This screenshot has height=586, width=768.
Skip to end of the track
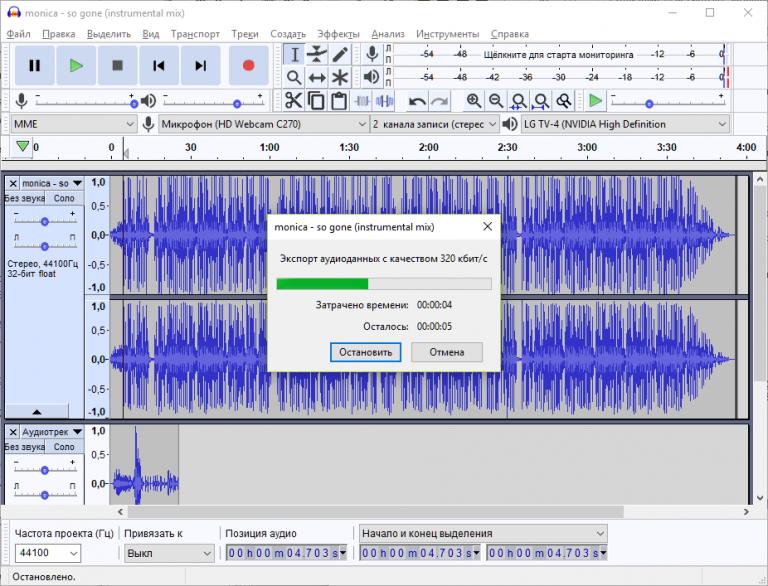point(200,66)
